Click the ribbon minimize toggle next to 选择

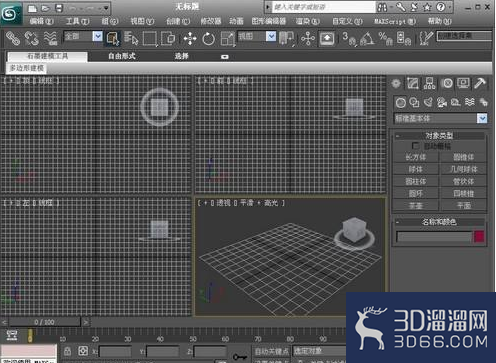(225, 57)
